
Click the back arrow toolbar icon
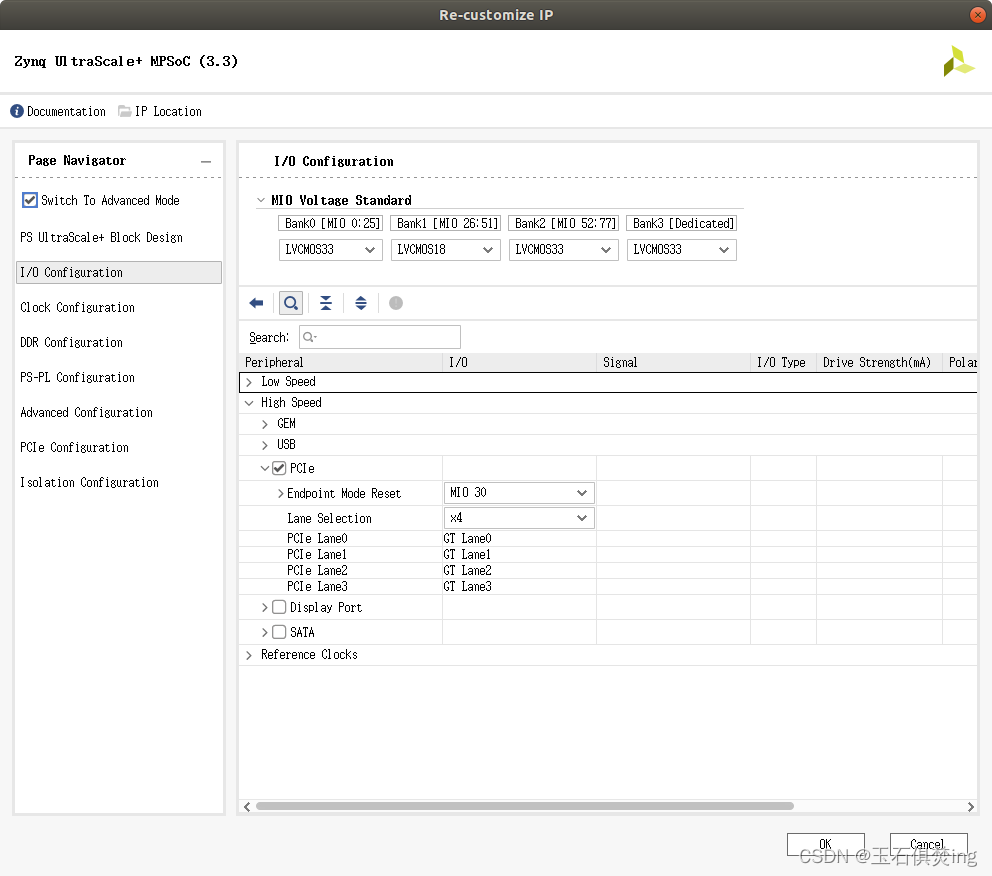256,303
